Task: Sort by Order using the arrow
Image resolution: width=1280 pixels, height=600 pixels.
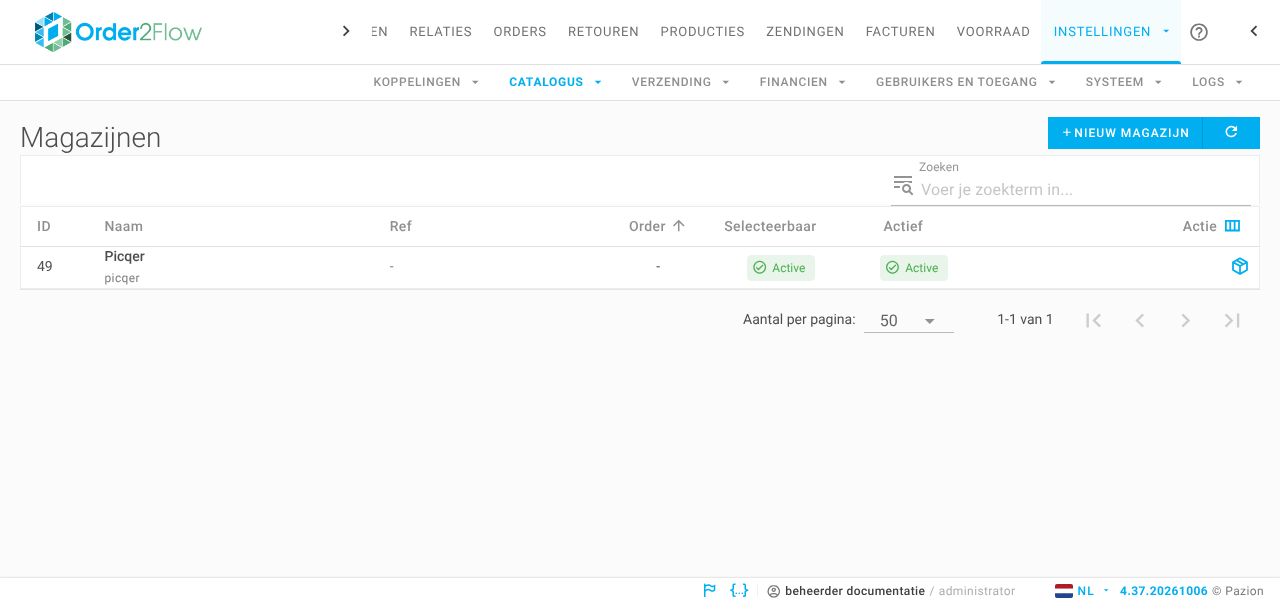Action: pyautogui.click(x=679, y=226)
